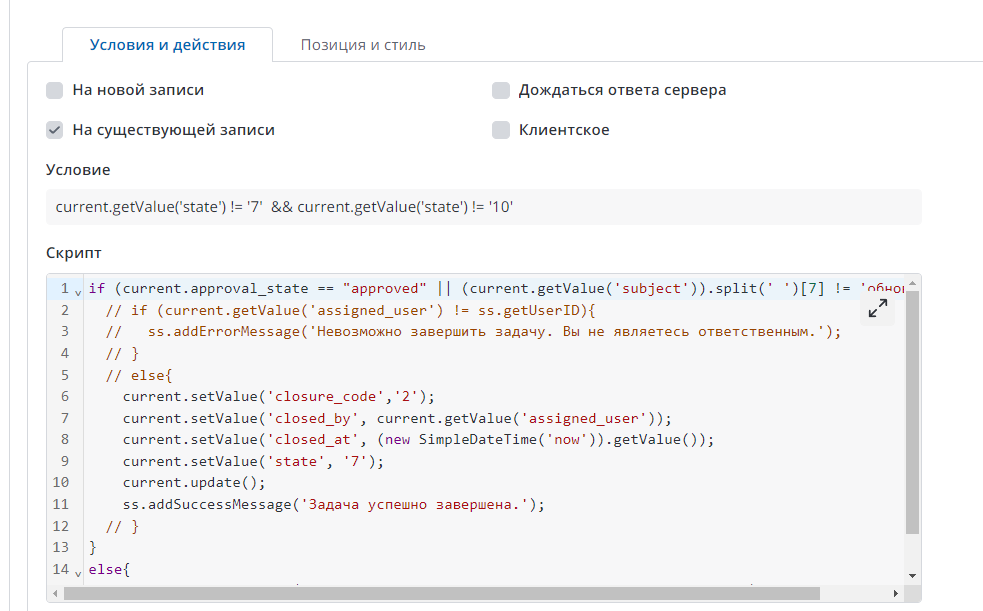The image size is (983, 611).
Task: Tick the Дождаться ответа сервера checkbox
Action: point(501,90)
